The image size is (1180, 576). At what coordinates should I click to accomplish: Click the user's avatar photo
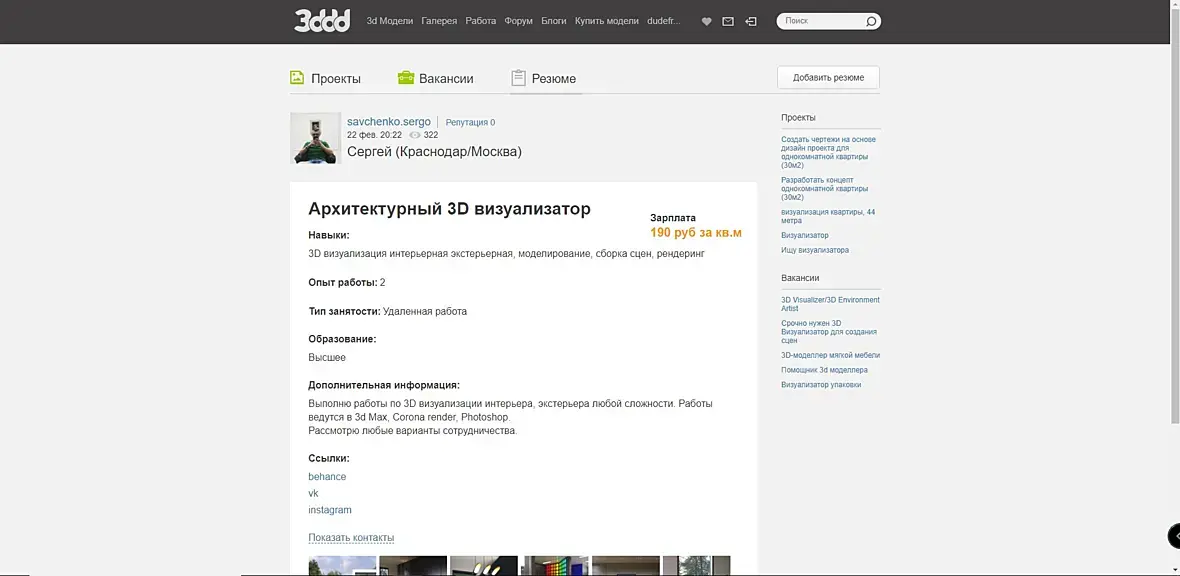pos(315,138)
